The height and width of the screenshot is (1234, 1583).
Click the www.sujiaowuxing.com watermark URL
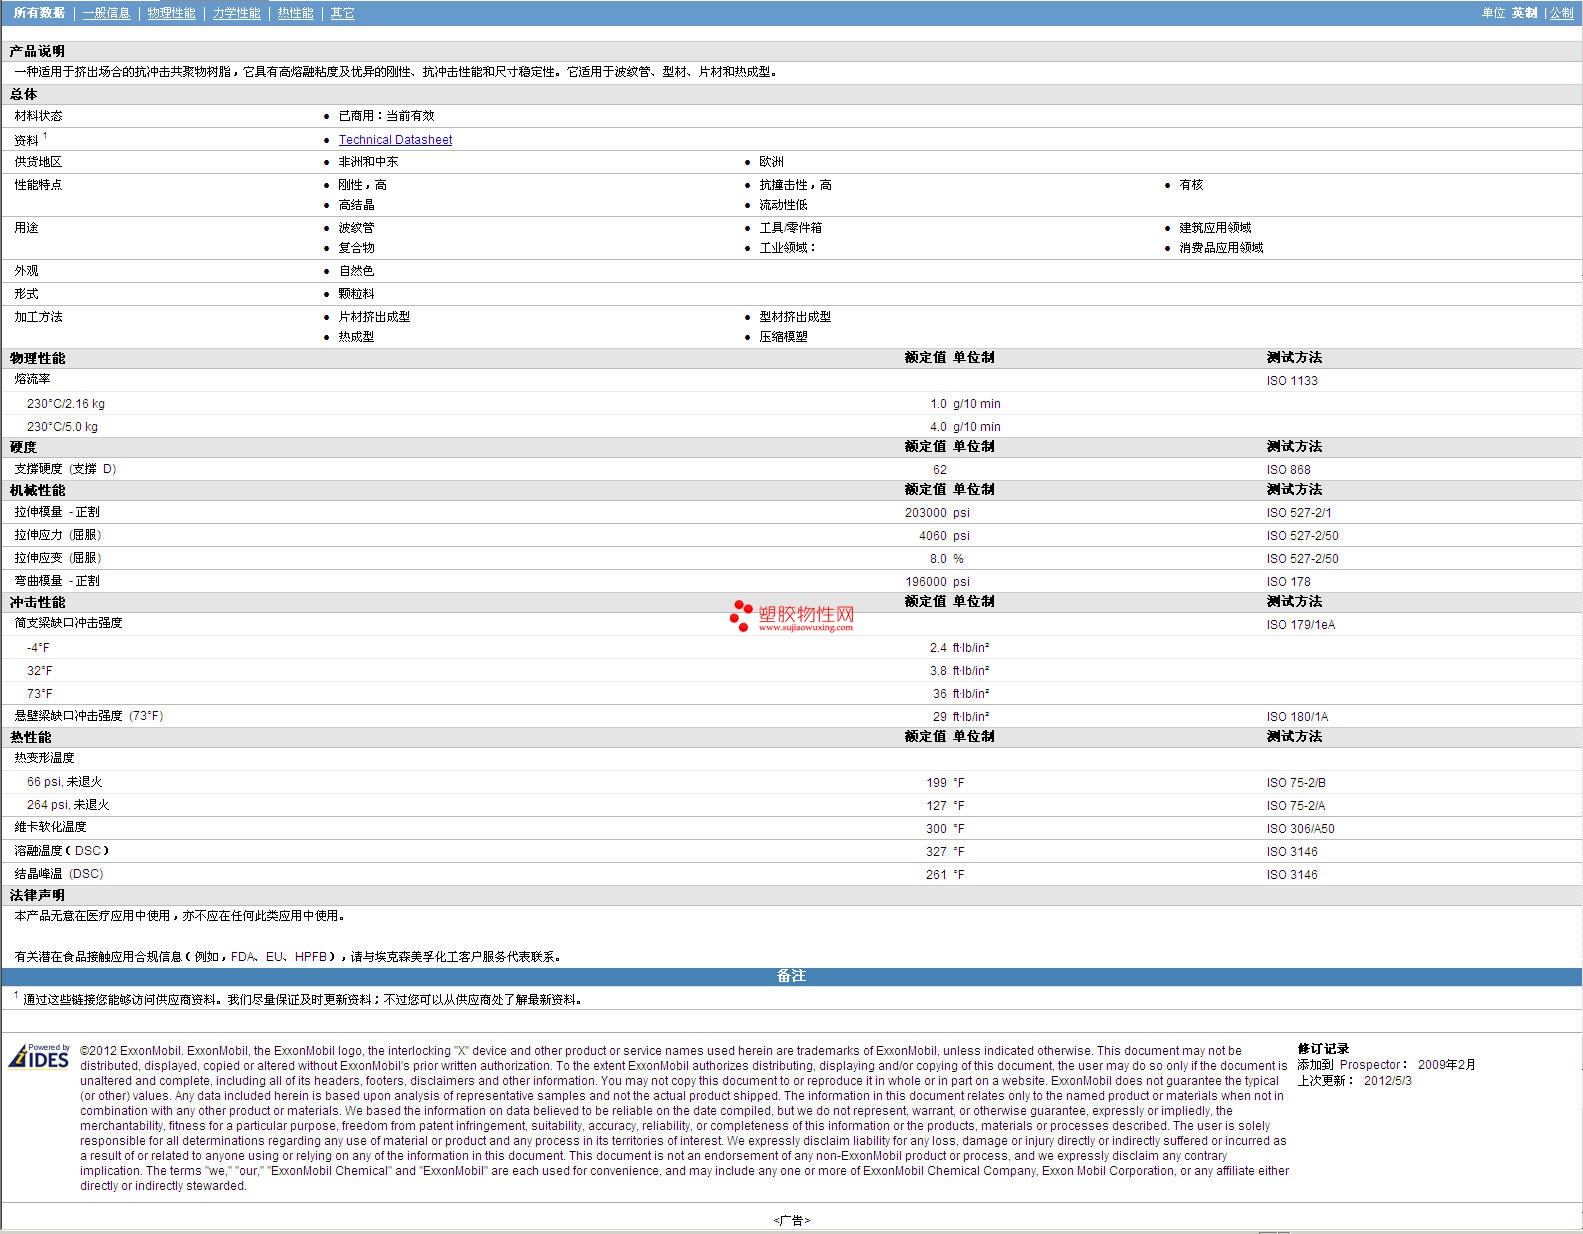click(x=805, y=628)
